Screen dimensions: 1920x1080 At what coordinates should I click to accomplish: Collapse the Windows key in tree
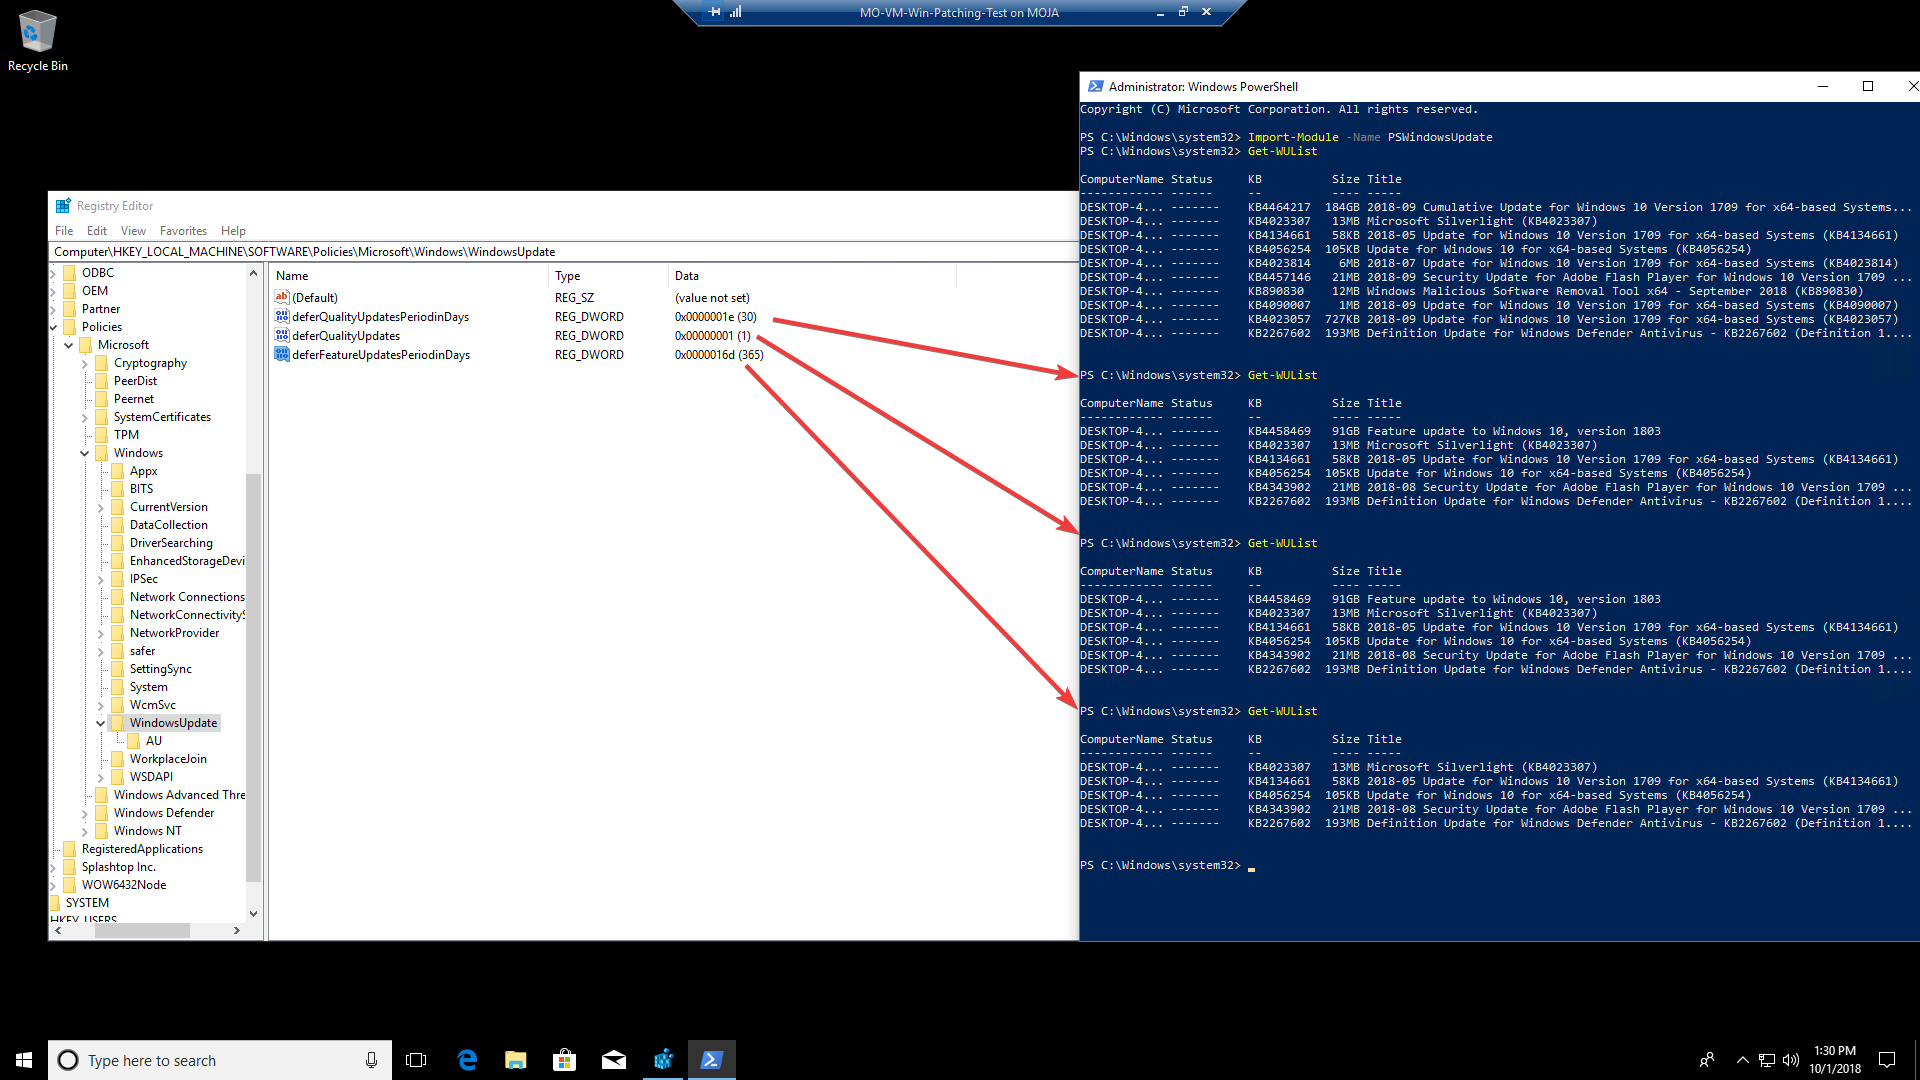[x=85, y=453]
